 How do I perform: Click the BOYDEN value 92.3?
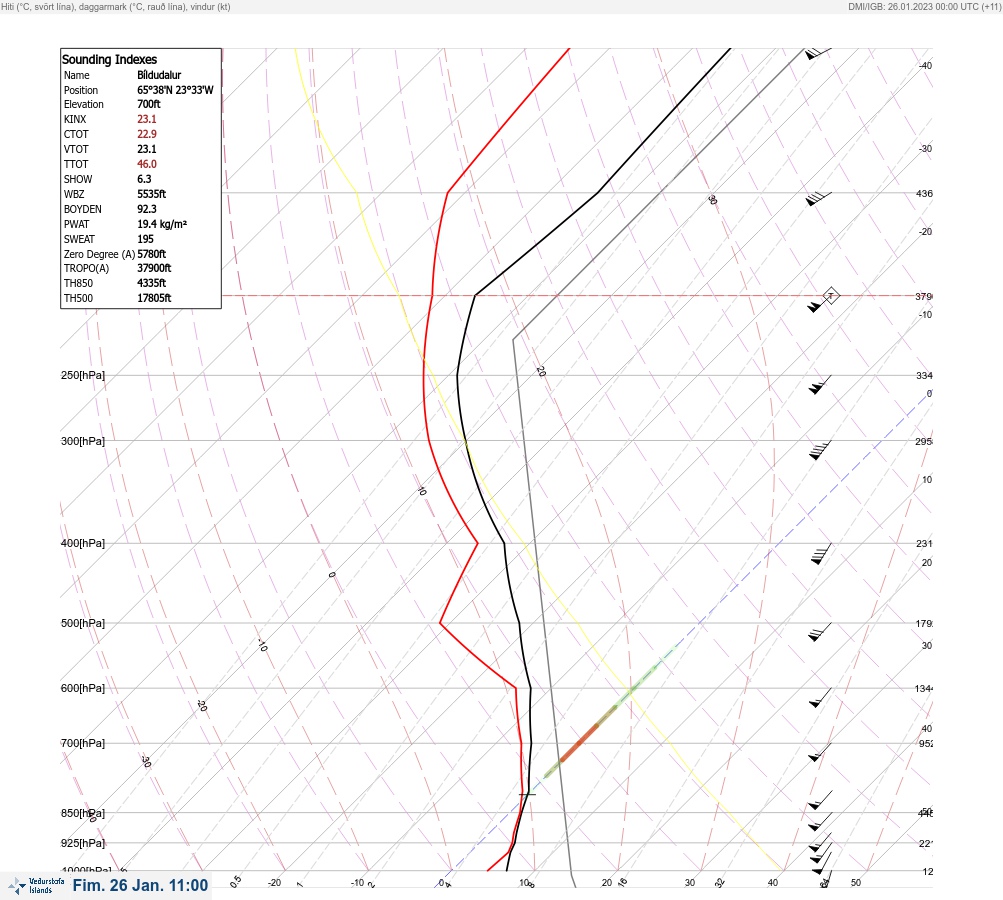pyautogui.click(x=146, y=209)
